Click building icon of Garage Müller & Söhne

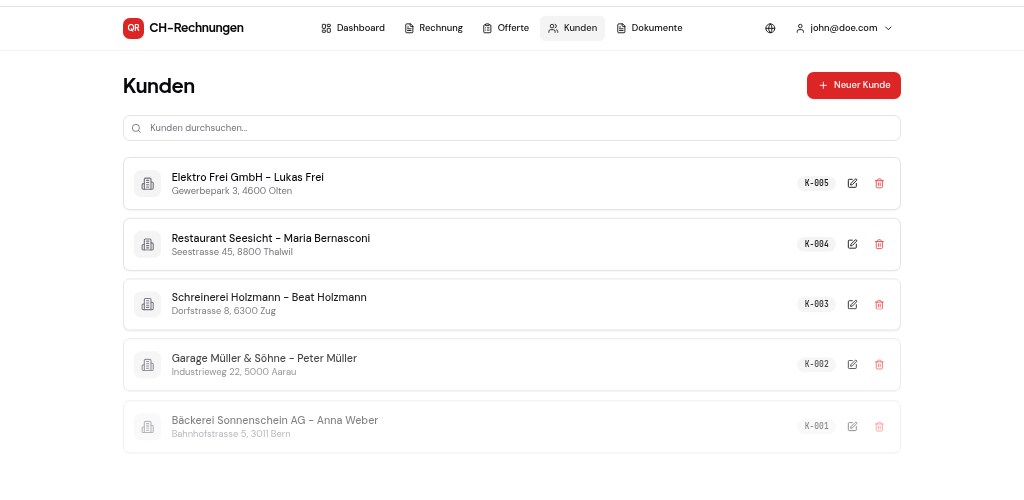pyautogui.click(x=148, y=364)
